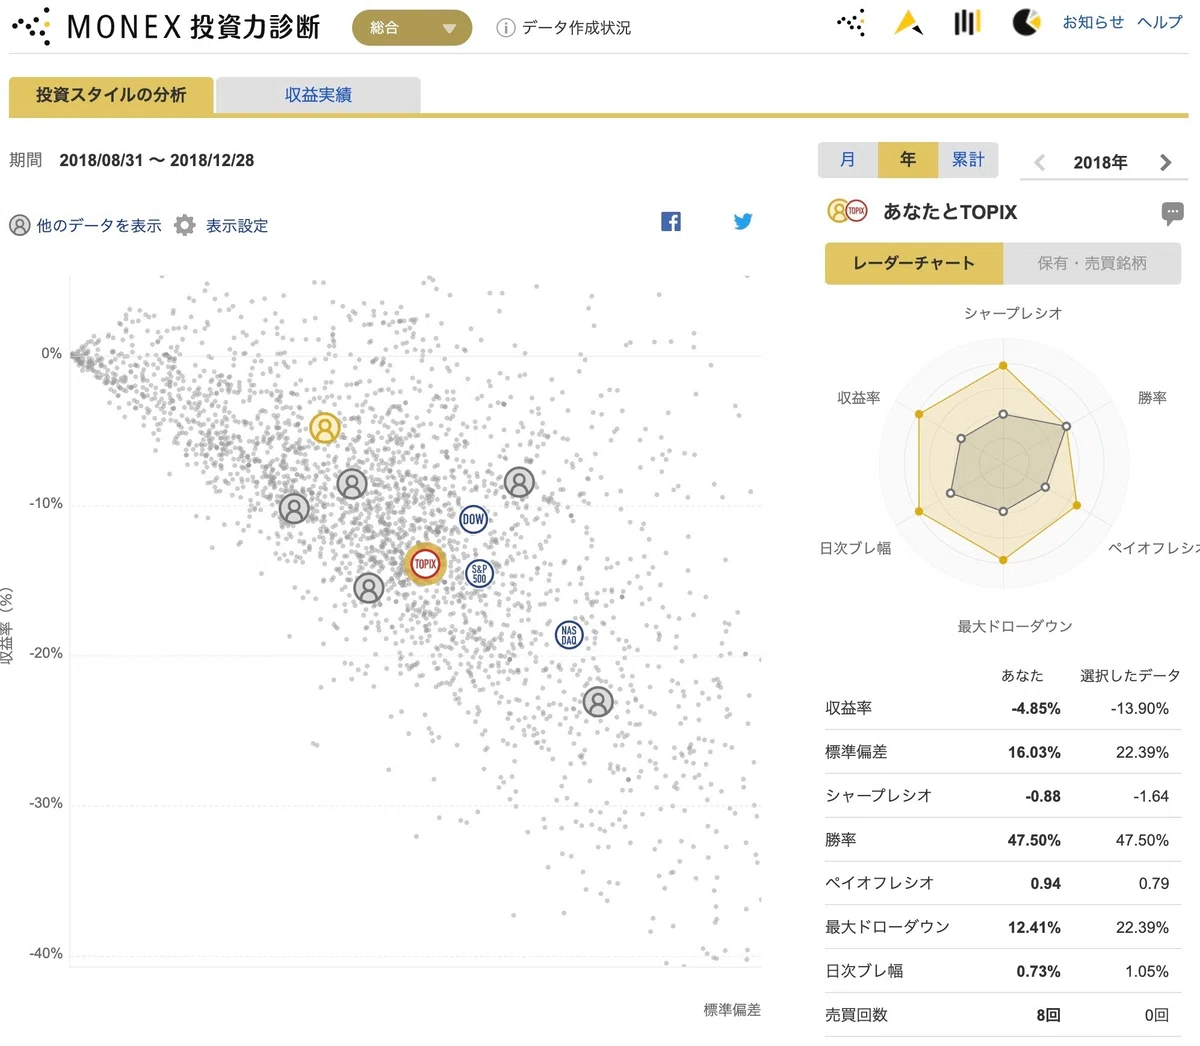Click the 2018年 year label
1200x1046 pixels.
click(1100, 162)
